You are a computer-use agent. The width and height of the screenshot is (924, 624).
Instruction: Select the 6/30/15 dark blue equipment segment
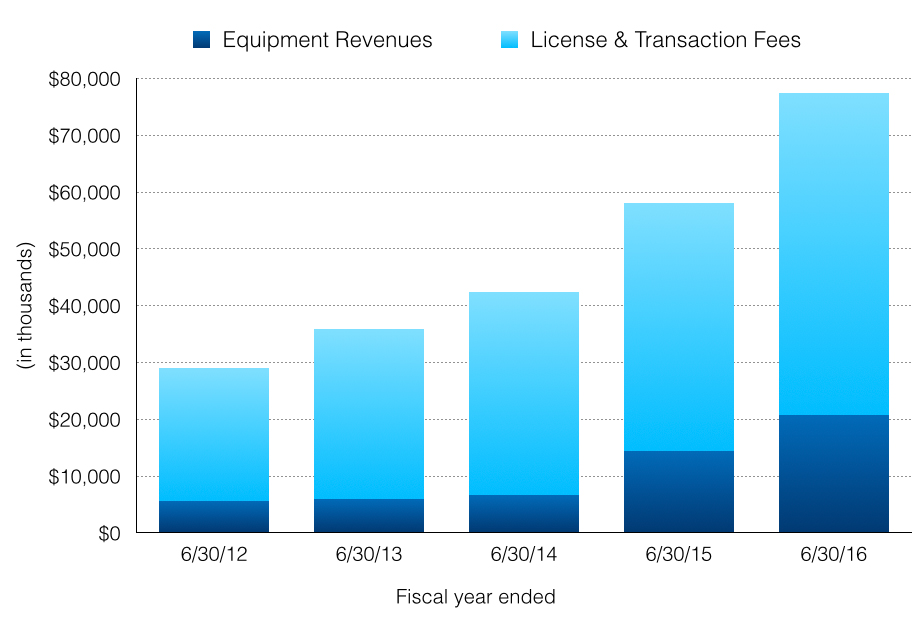(679, 492)
